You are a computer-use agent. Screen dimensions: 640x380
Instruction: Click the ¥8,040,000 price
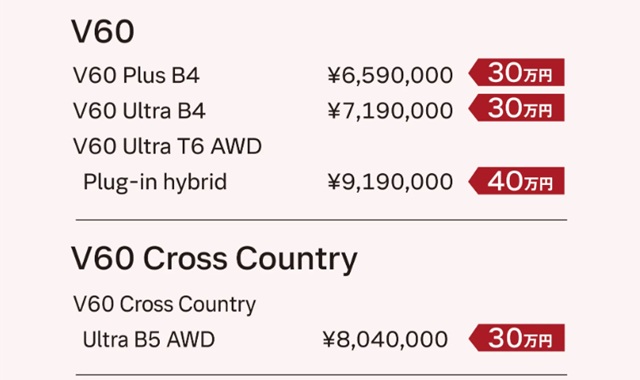click(385, 340)
